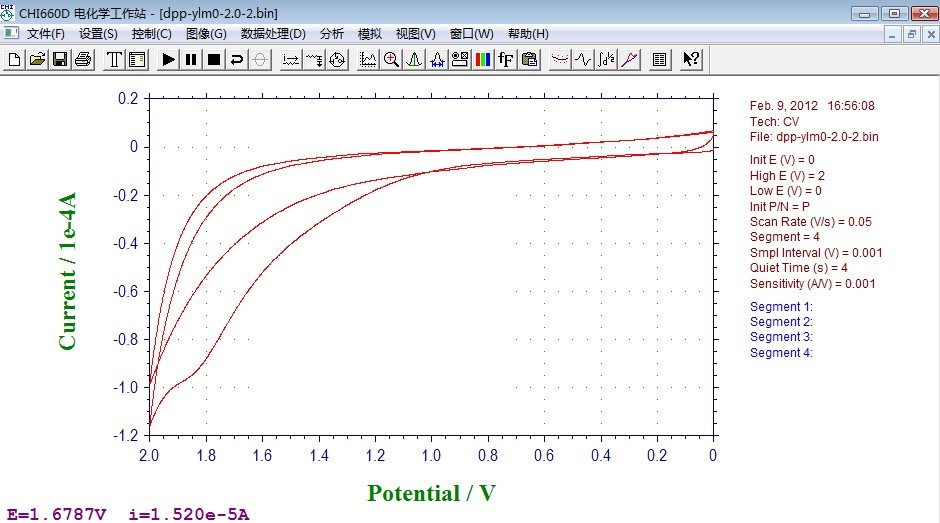Click the i=1.520e-5A current readout
The height and width of the screenshot is (523, 940).
tap(189, 515)
